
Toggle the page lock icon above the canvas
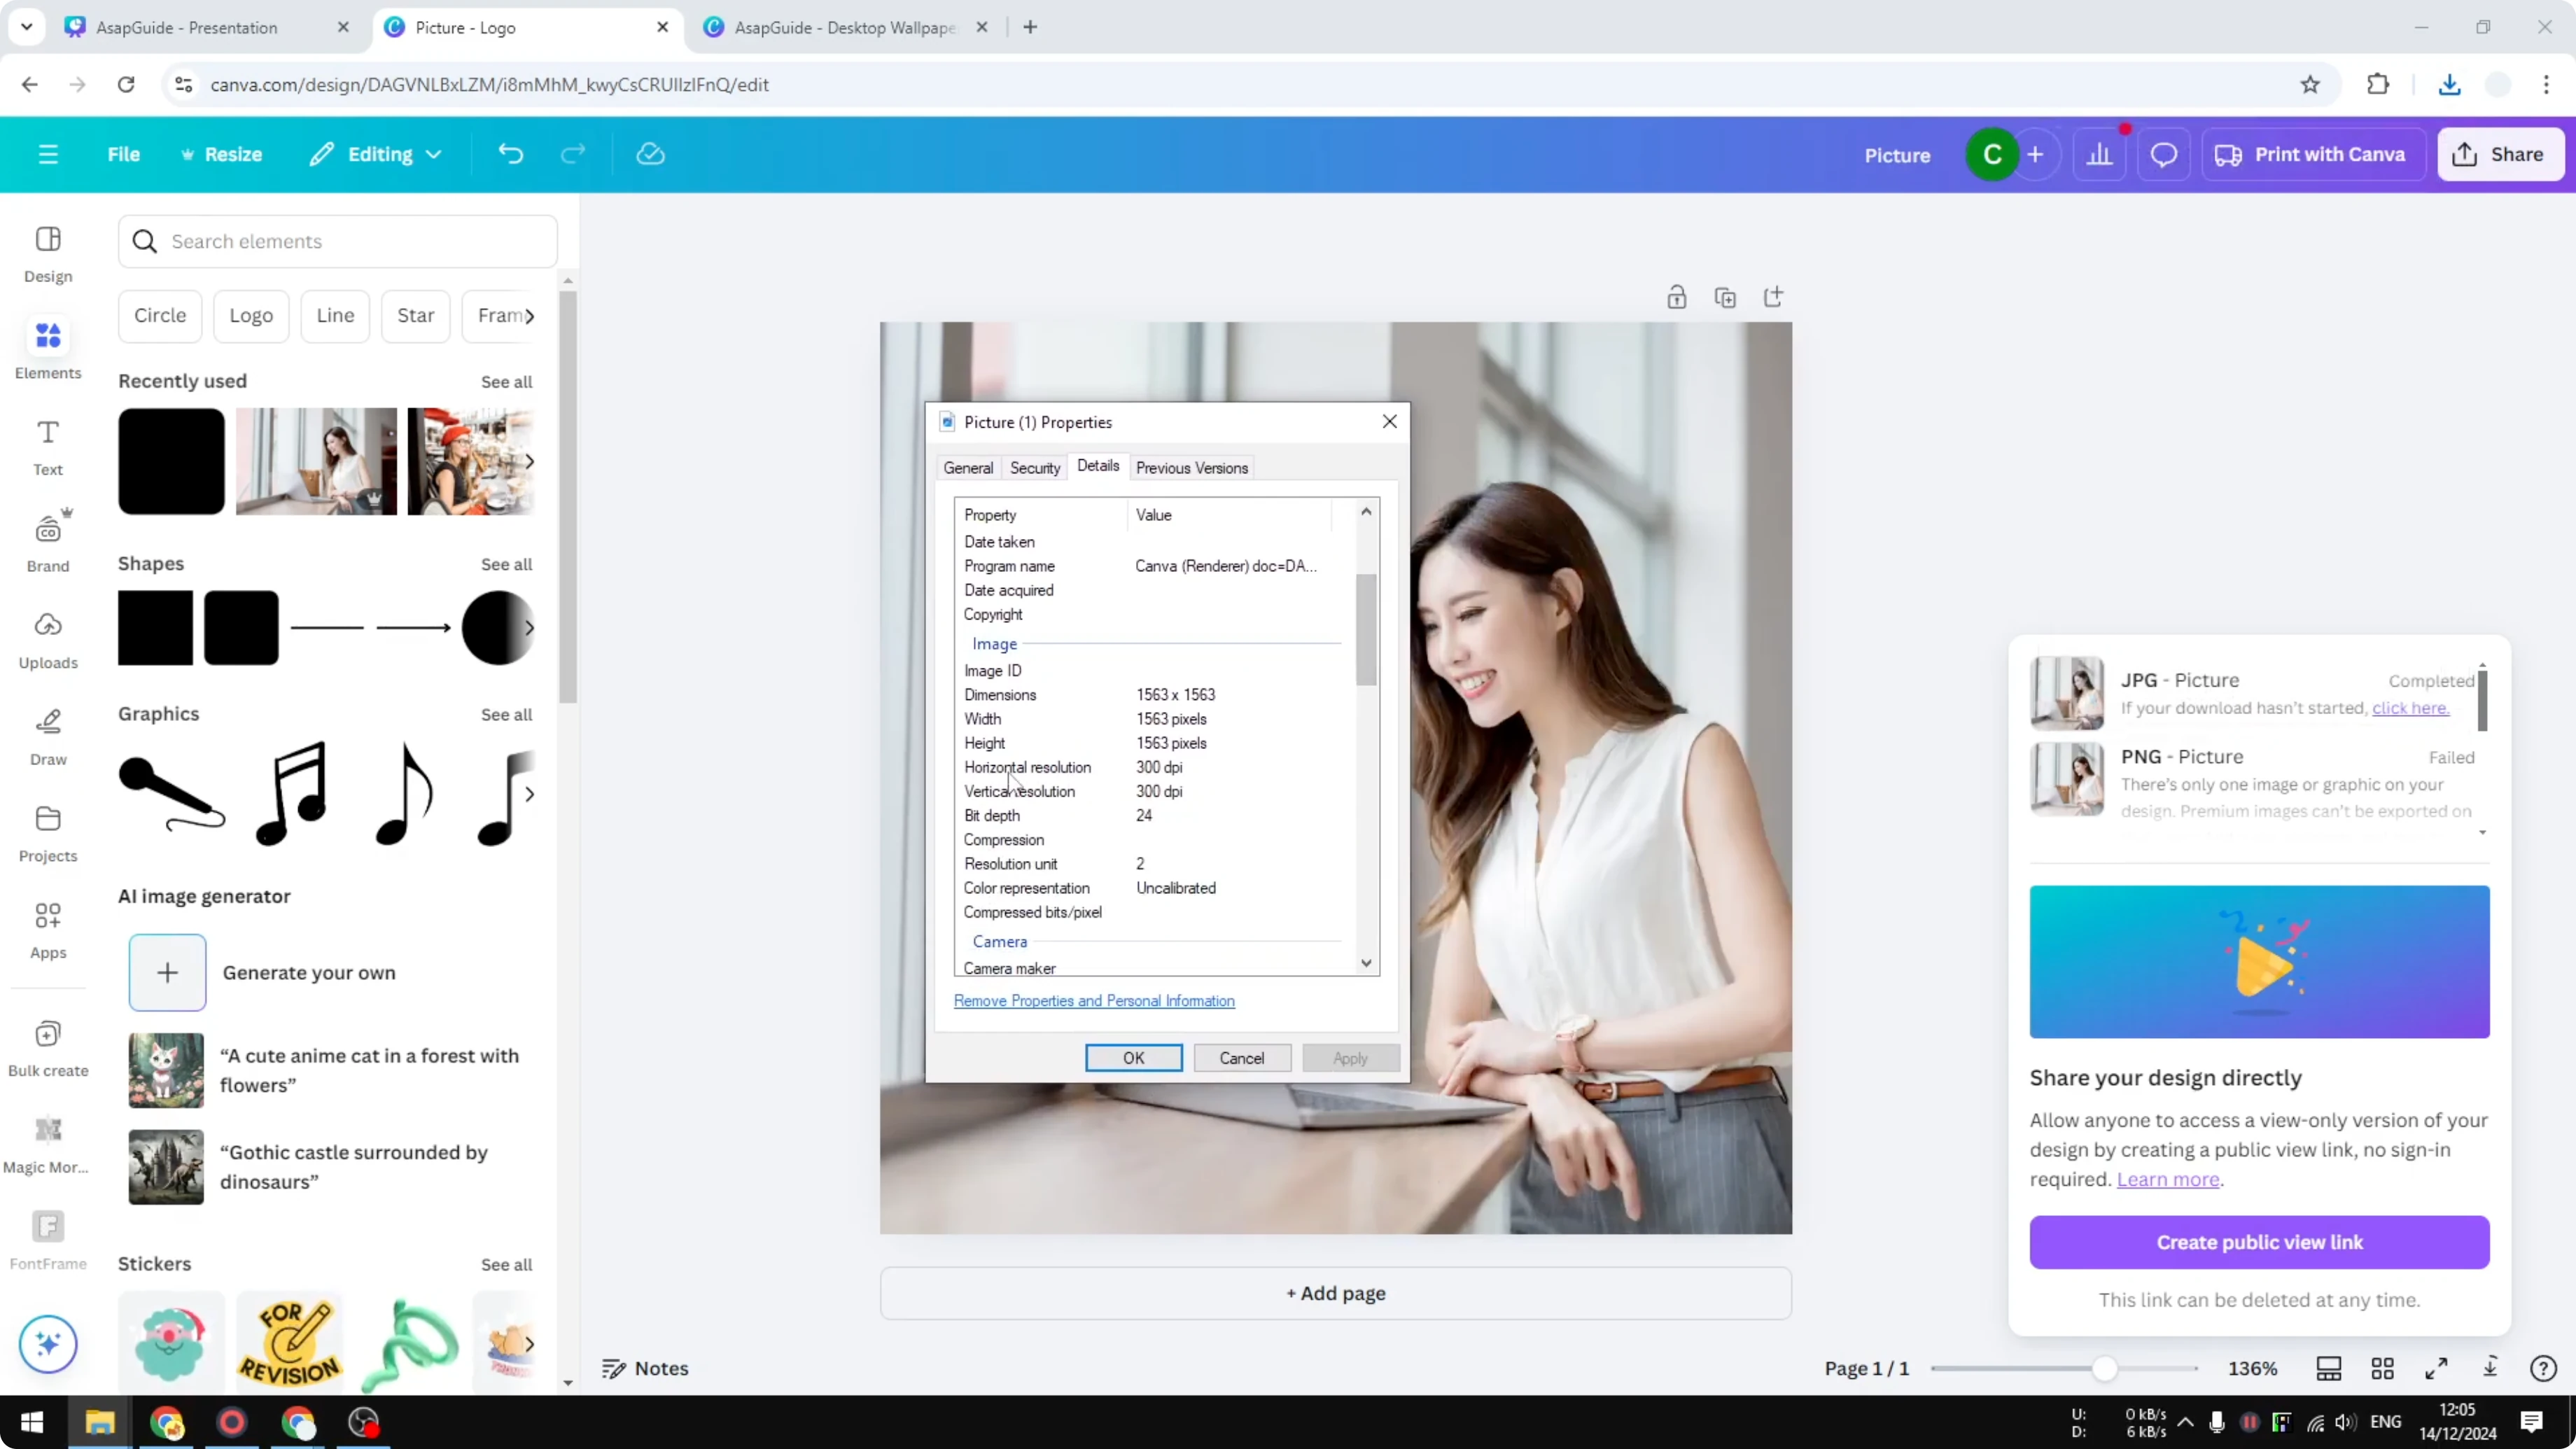[1677, 296]
